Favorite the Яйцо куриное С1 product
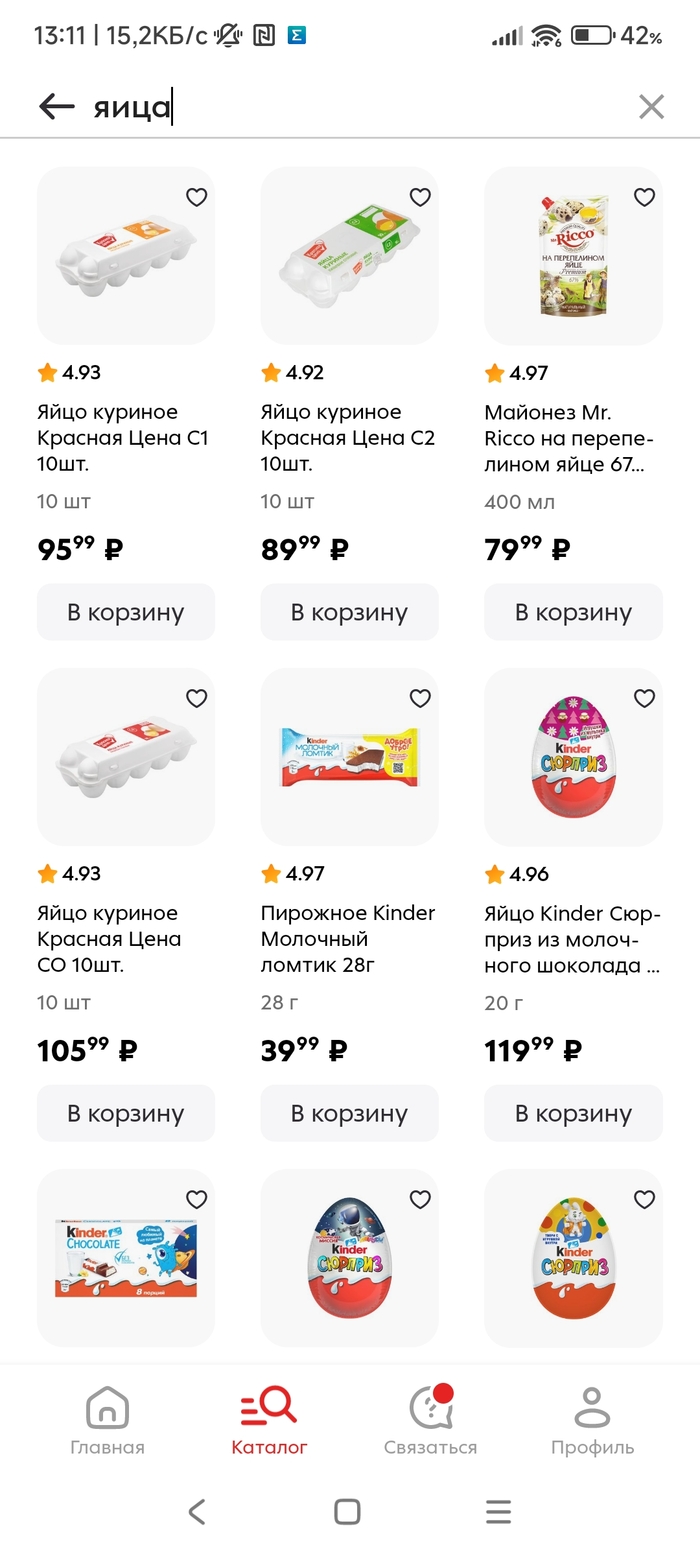 (x=196, y=198)
